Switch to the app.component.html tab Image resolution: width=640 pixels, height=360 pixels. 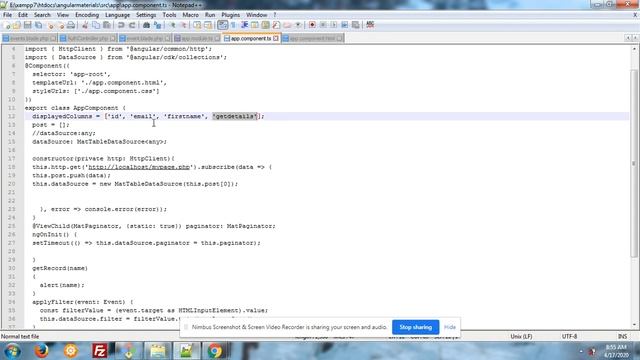click(x=312, y=38)
